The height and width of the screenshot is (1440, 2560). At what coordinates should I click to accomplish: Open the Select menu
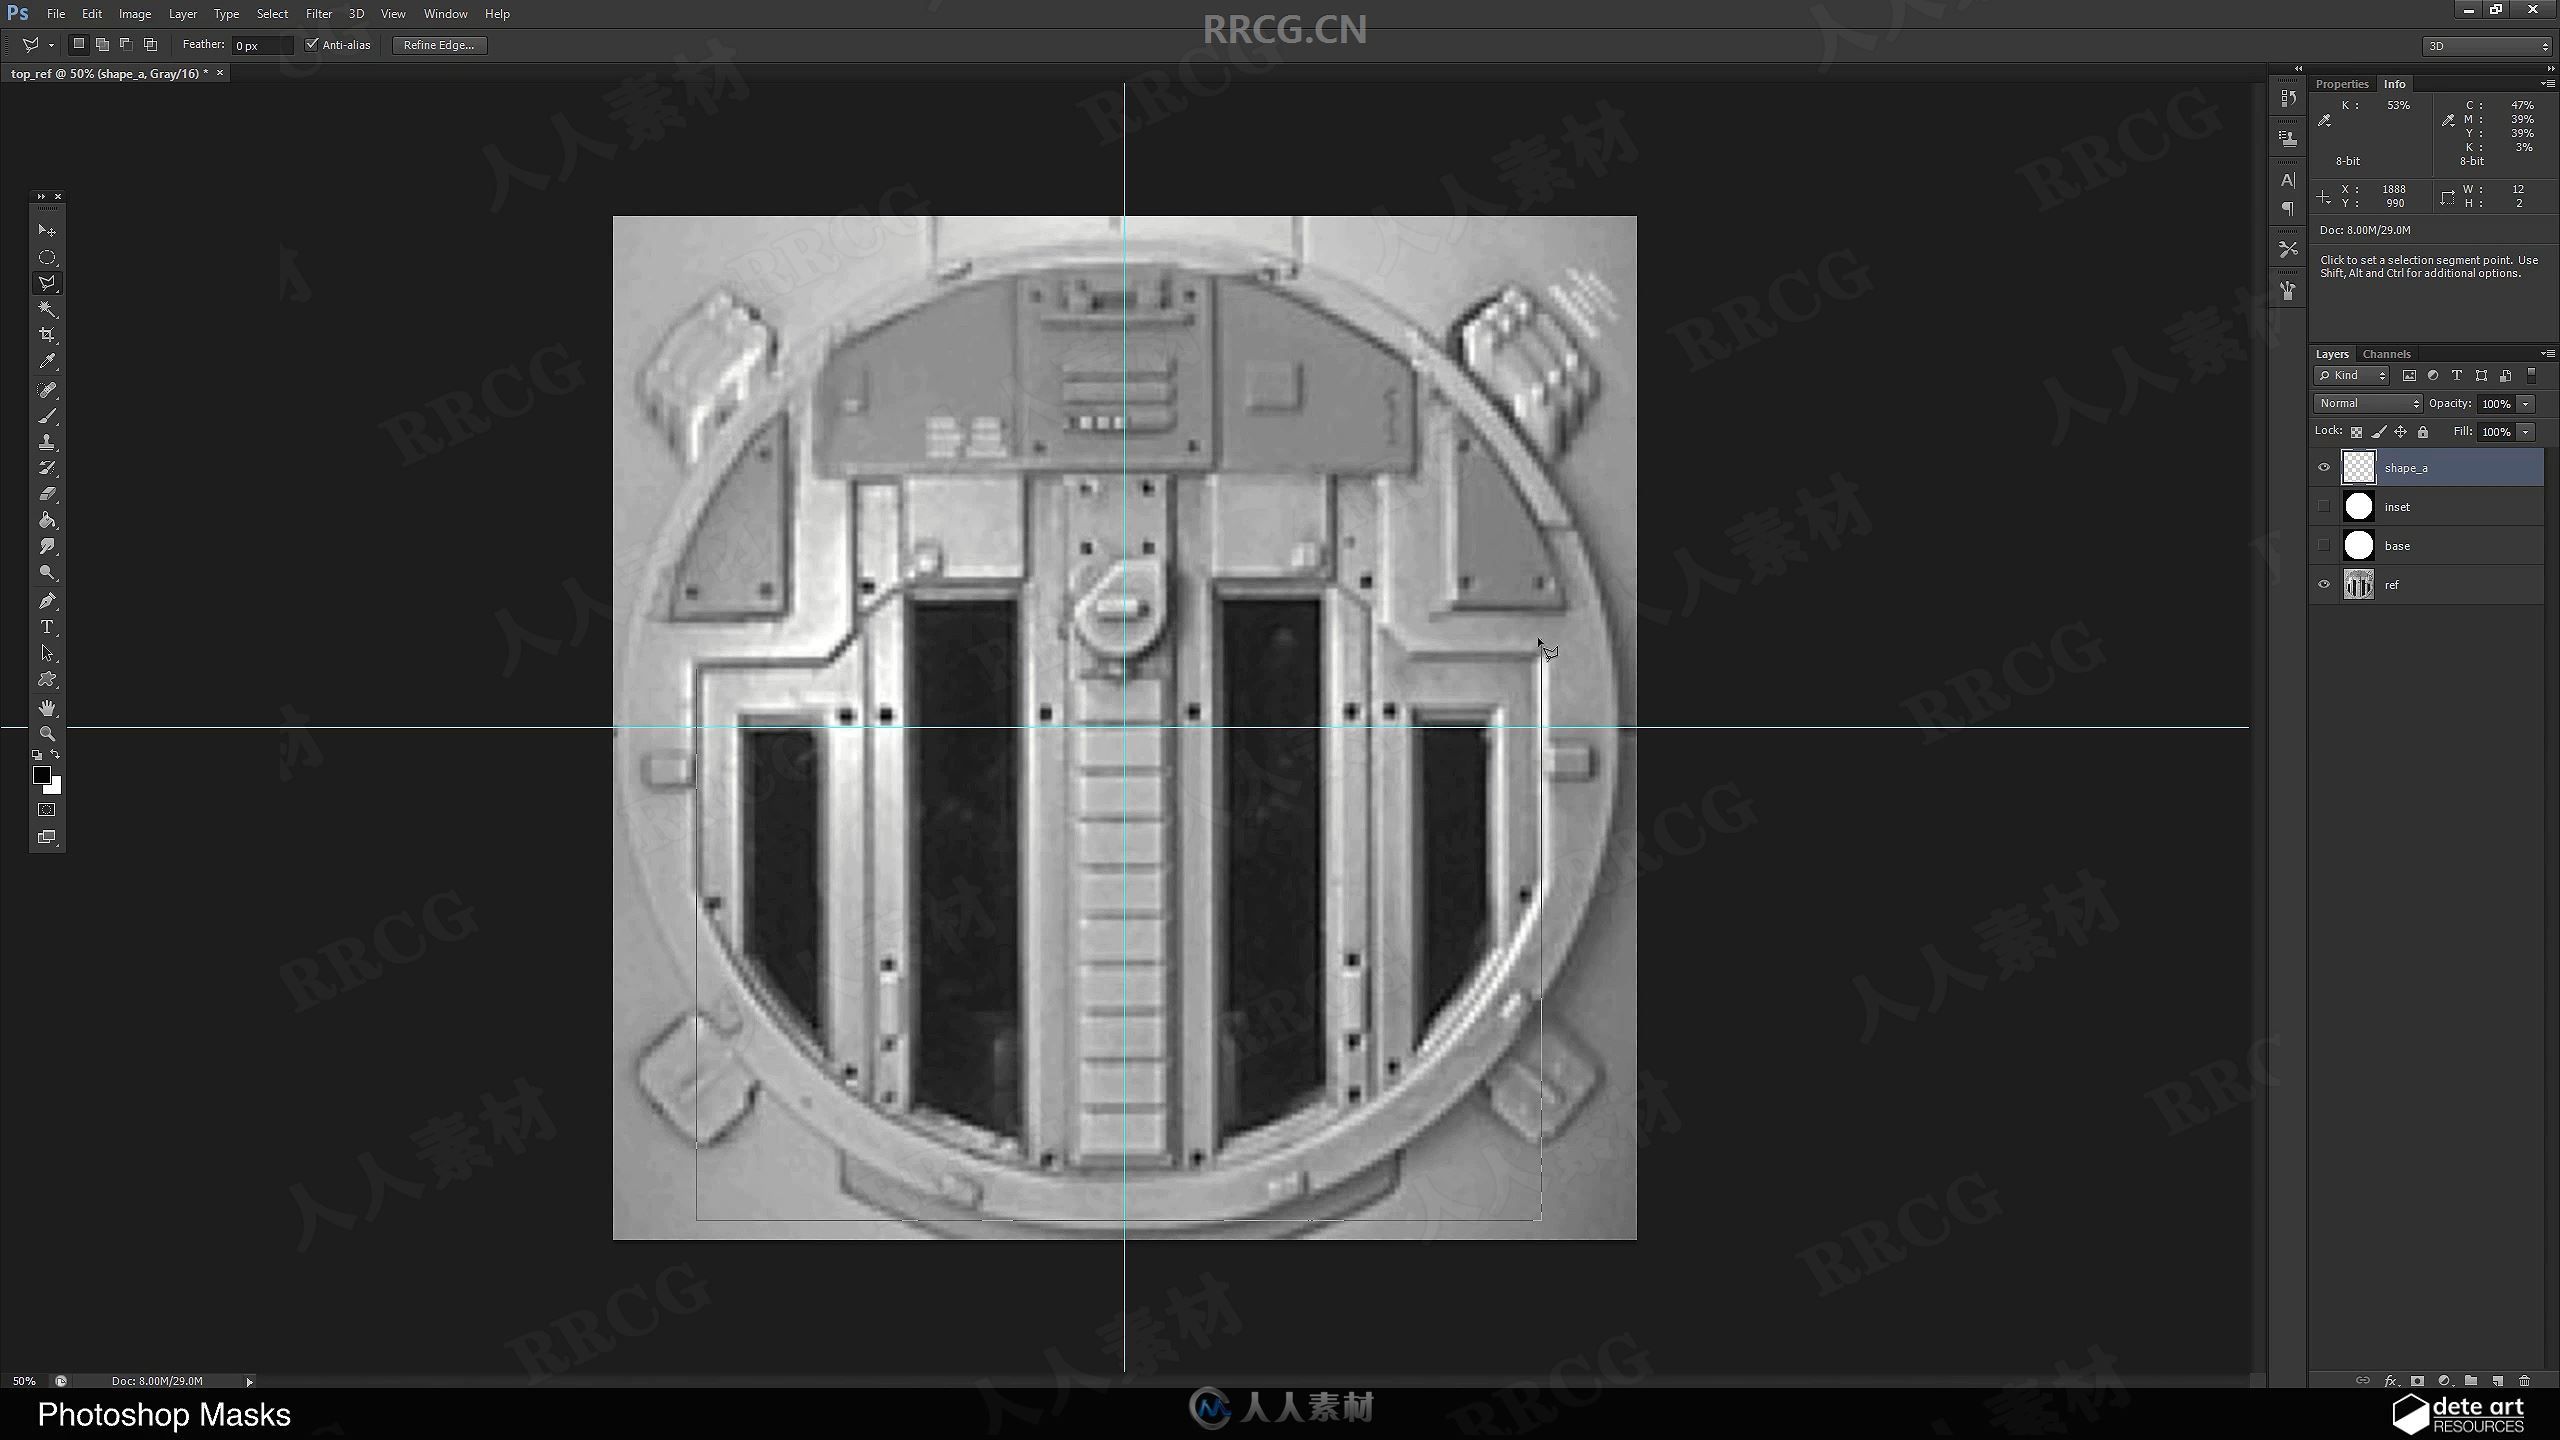[x=271, y=14]
